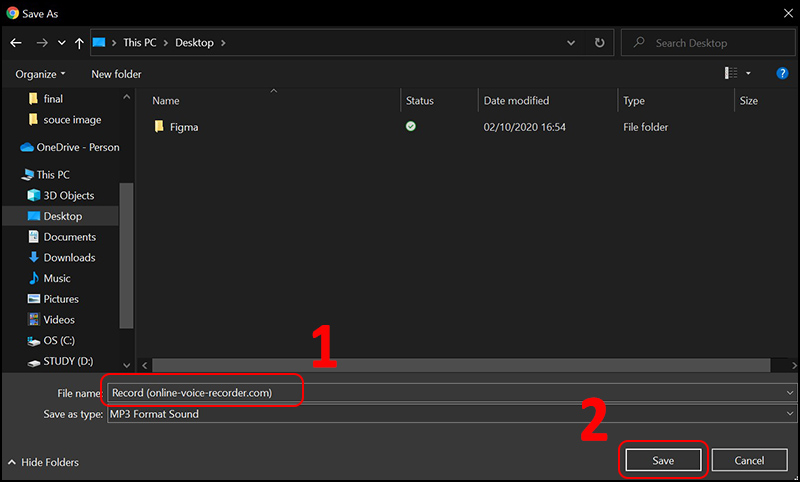Sort by Name column header
This screenshot has width=800, height=482.
tap(166, 101)
